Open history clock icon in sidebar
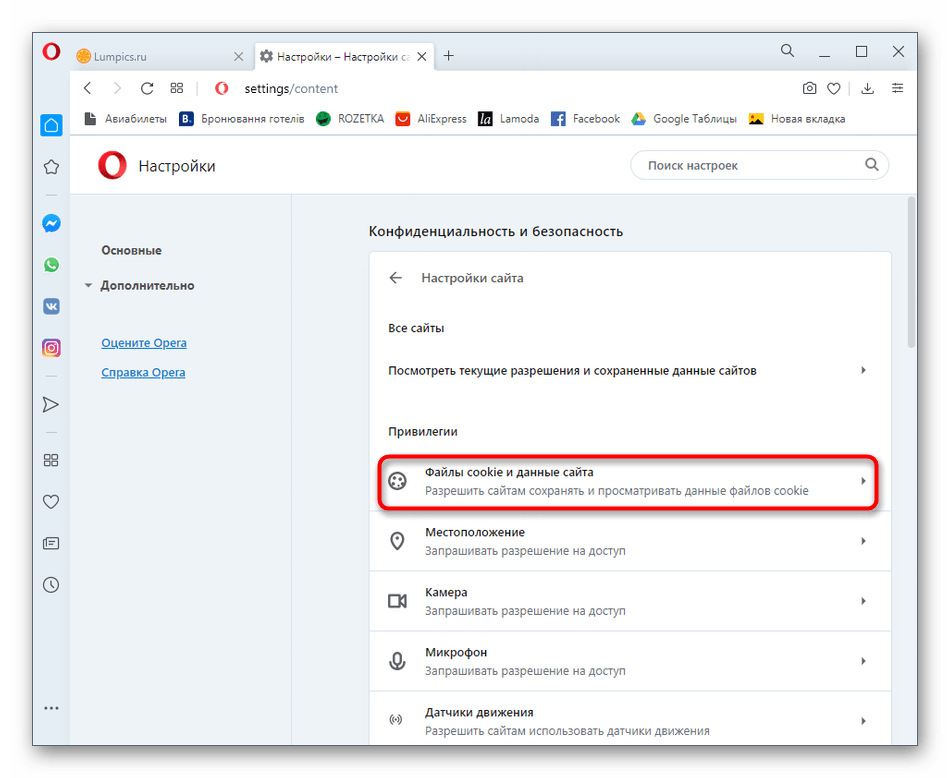This screenshot has height=778, width=950. (51, 585)
